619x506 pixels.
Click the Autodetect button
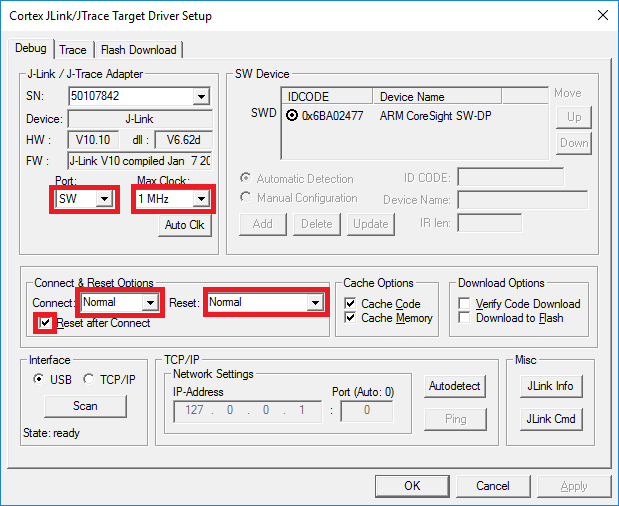(x=455, y=386)
